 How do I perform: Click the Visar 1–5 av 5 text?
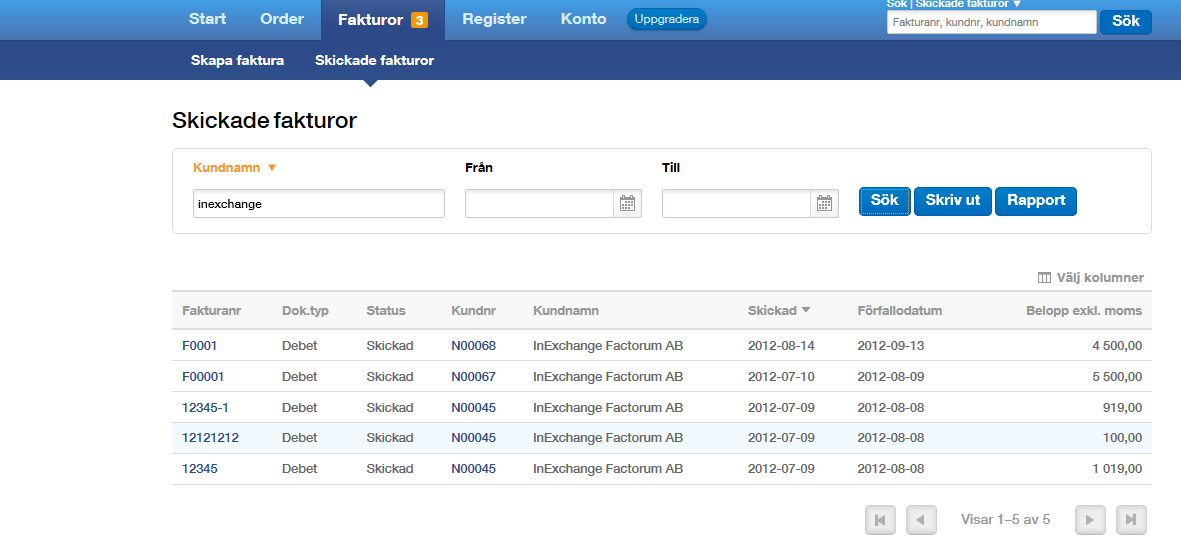point(1006,519)
